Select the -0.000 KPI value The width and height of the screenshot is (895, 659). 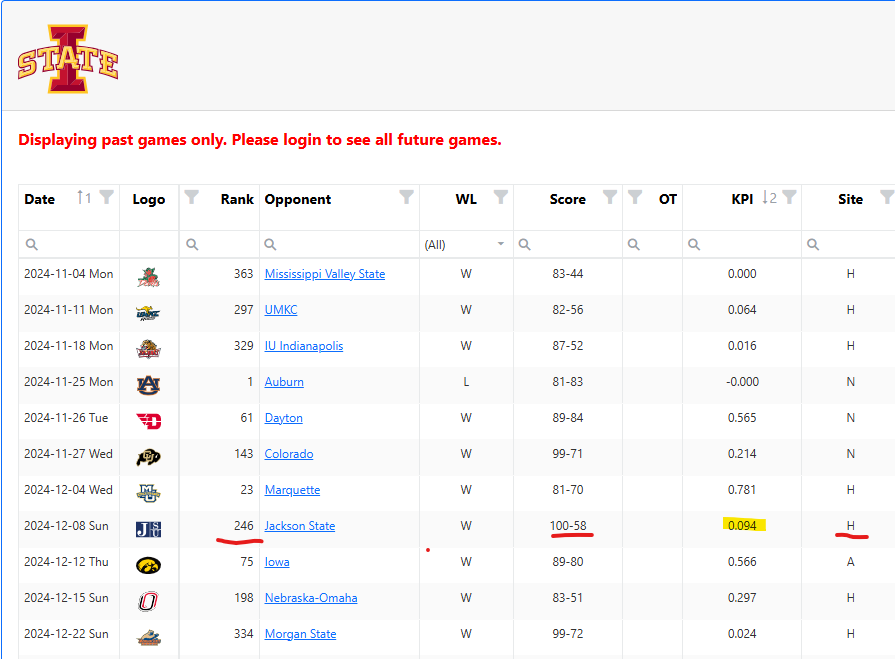(x=743, y=382)
